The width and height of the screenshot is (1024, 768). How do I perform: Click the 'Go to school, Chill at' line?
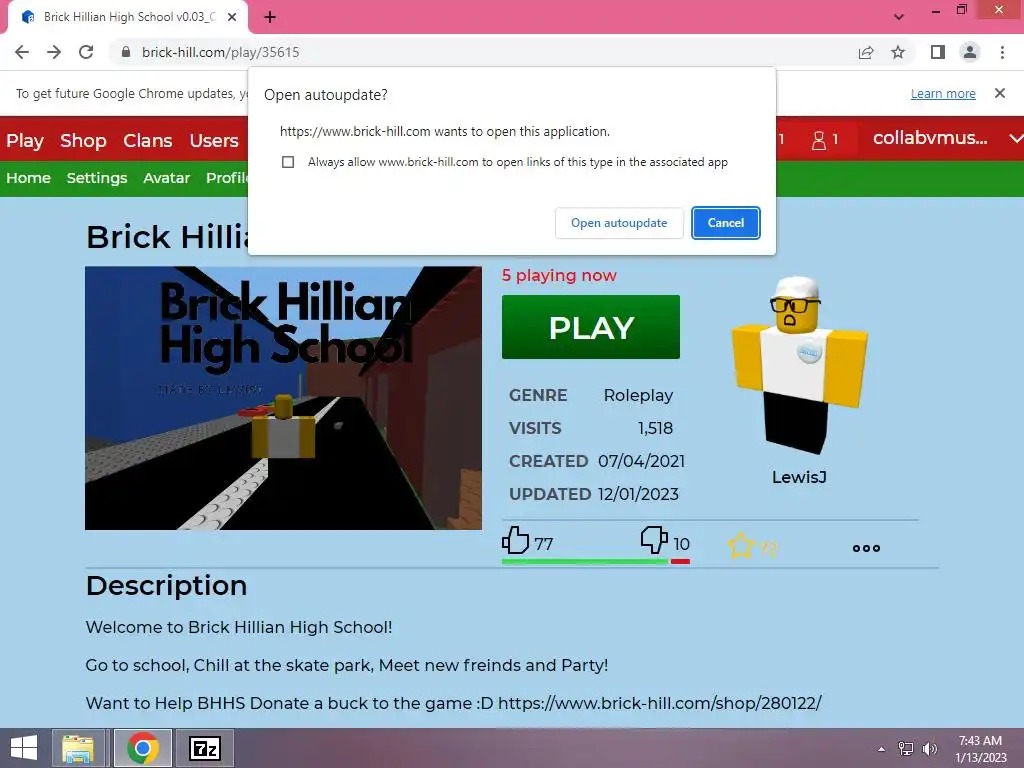(347, 665)
